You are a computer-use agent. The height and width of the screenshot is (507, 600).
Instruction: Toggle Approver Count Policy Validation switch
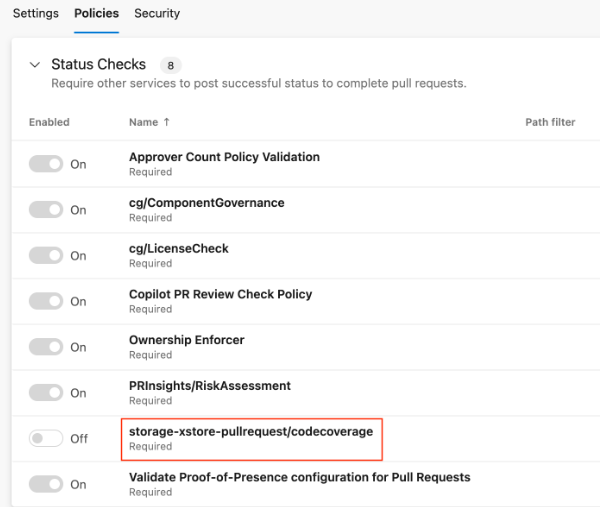tap(46, 164)
